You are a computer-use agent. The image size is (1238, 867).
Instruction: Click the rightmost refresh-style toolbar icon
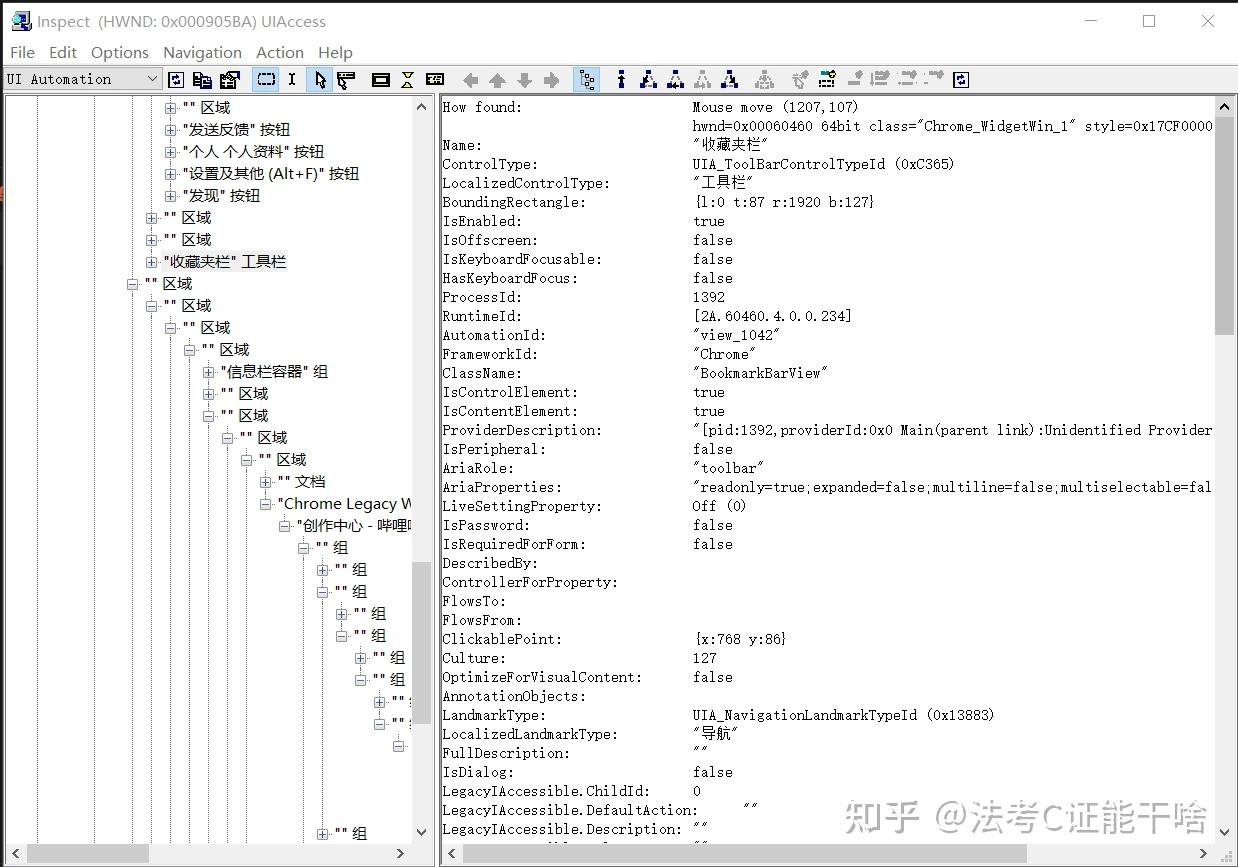coord(959,79)
